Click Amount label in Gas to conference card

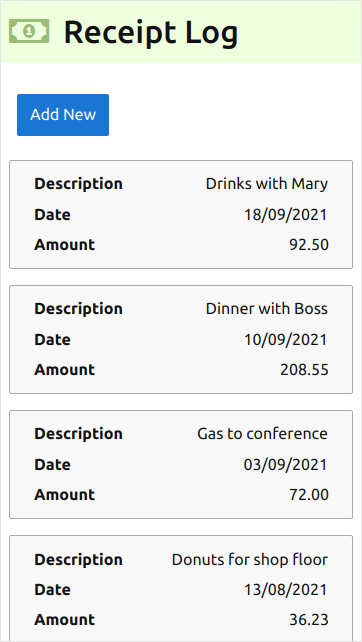tap(65, 495)
